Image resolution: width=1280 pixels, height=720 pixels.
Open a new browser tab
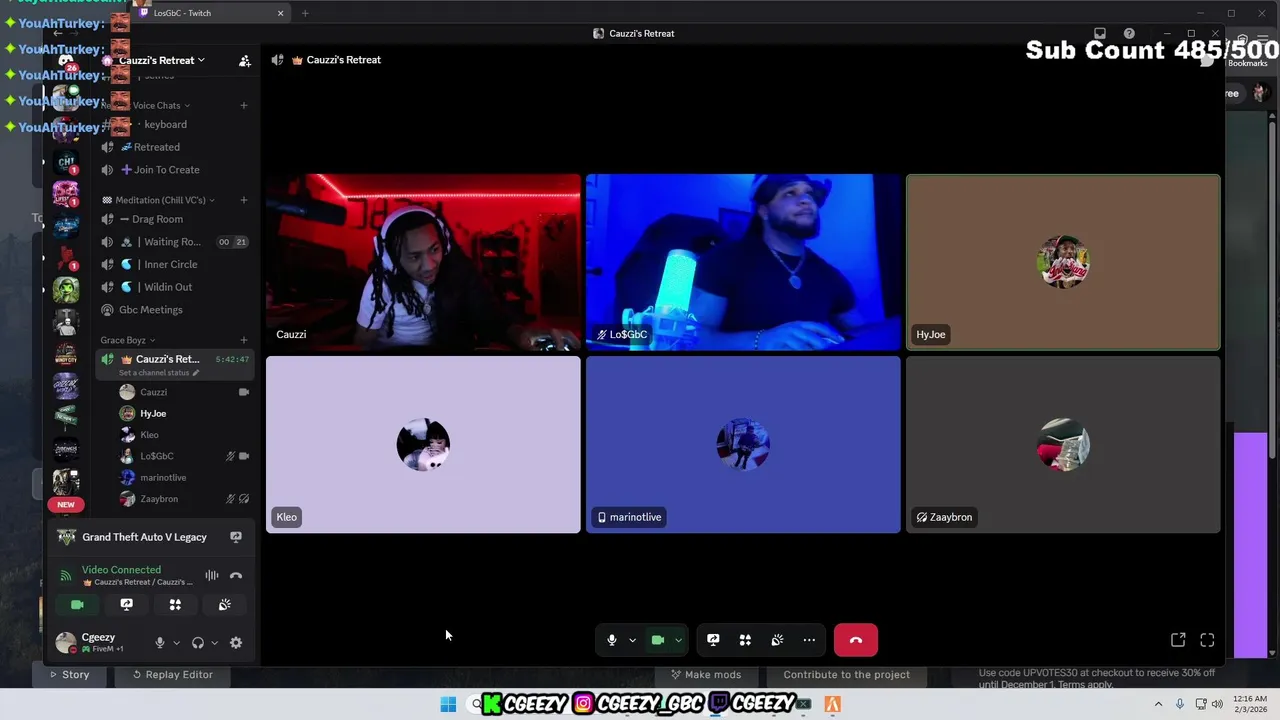pyautogui.click(x=305, y=13)
